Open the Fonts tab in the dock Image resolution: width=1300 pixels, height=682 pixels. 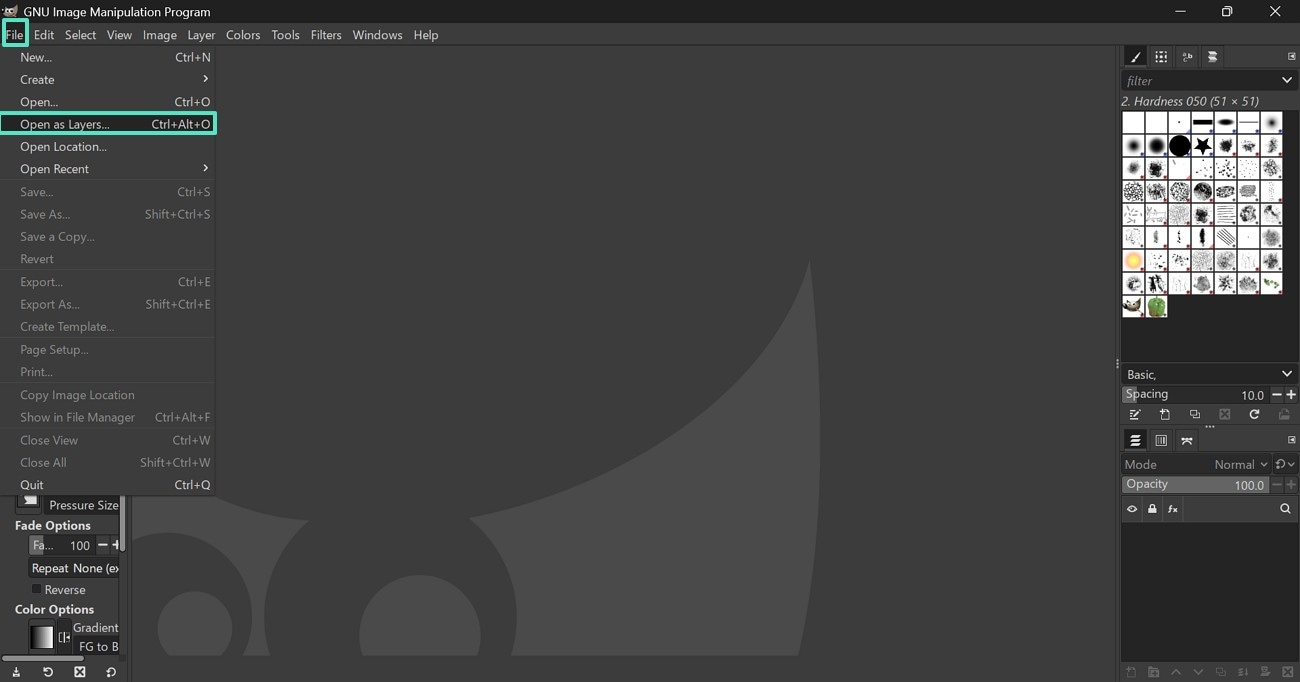tap(1187, 57)
